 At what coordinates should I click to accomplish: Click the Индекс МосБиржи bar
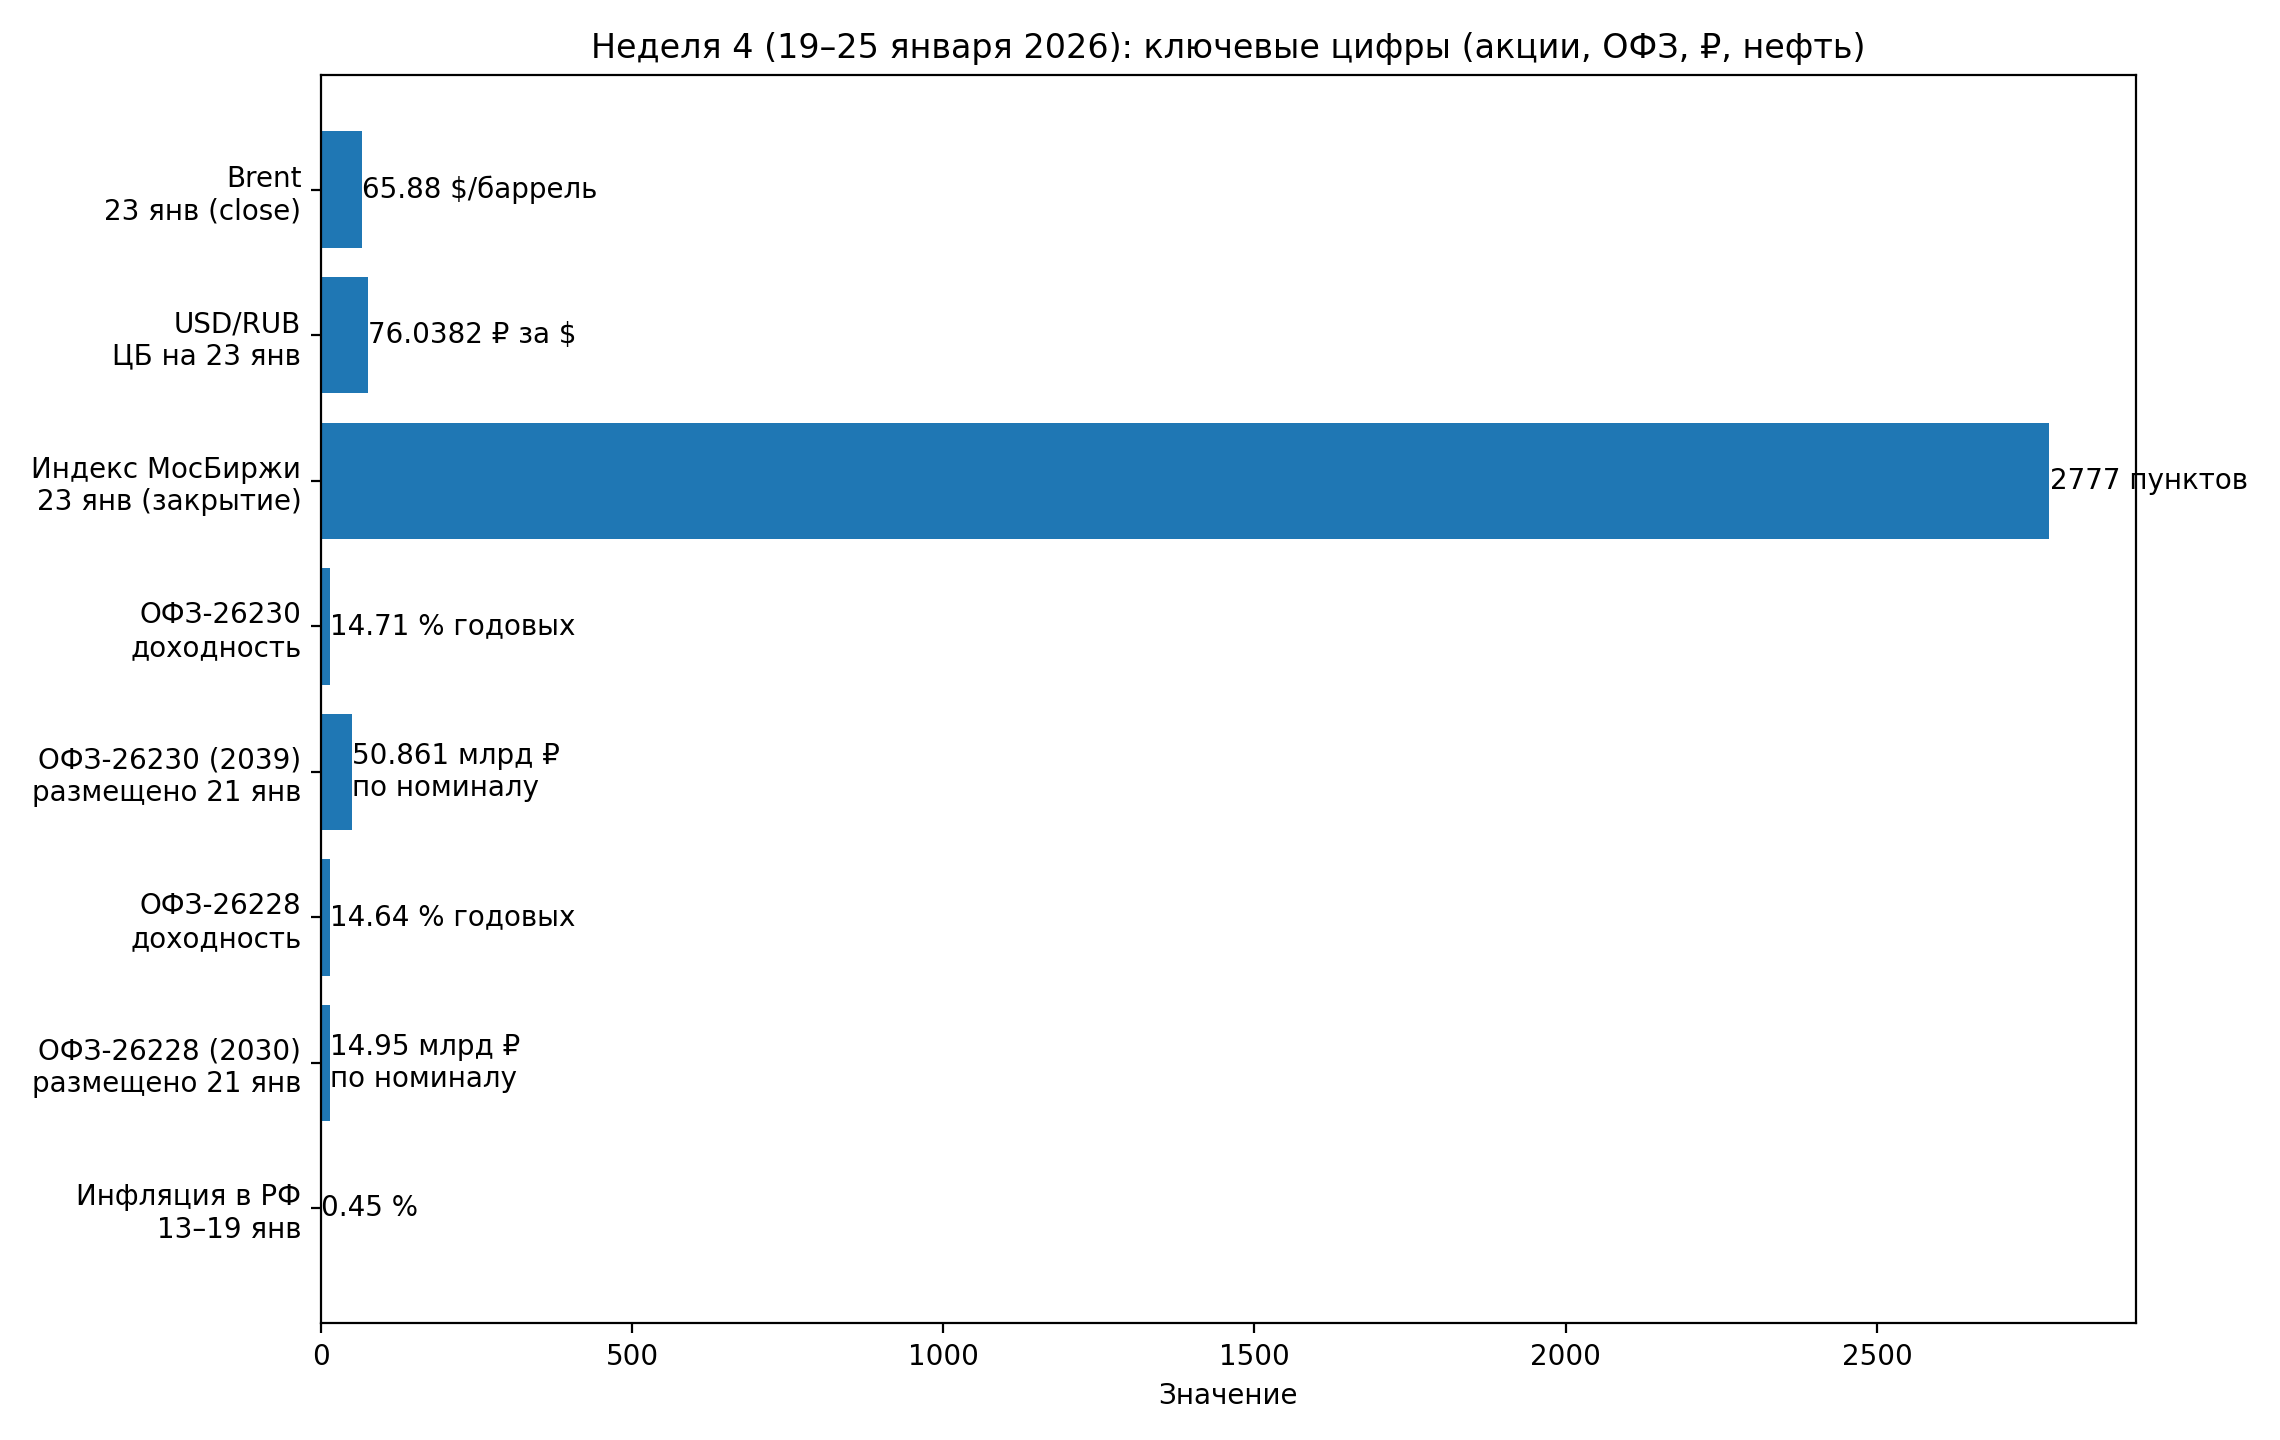(x=1184, y=481)
